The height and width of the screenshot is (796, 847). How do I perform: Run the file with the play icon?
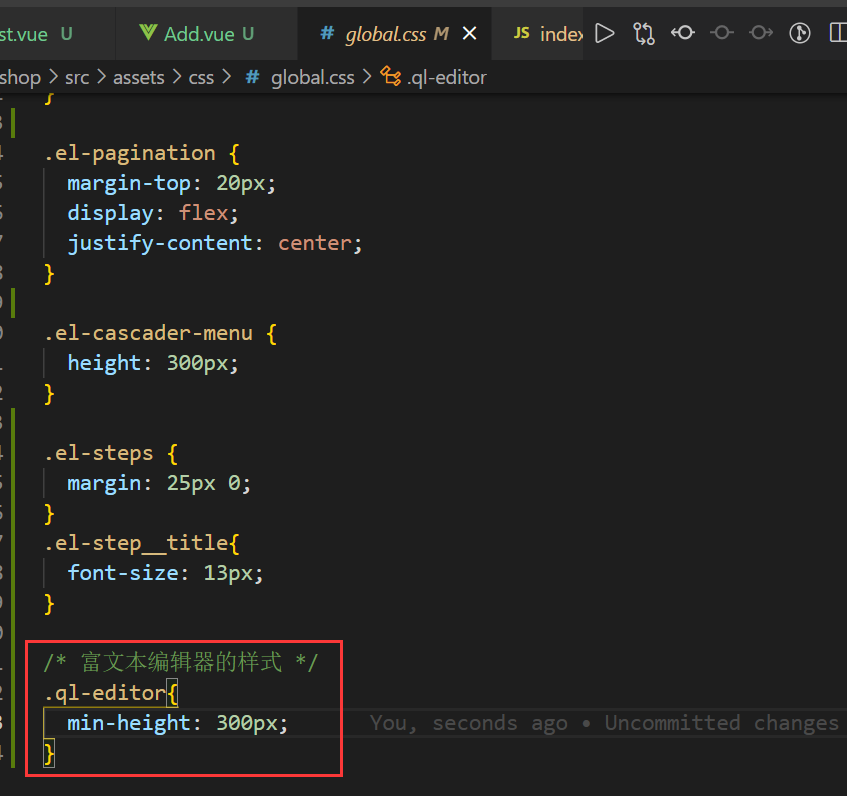[604, 33]
